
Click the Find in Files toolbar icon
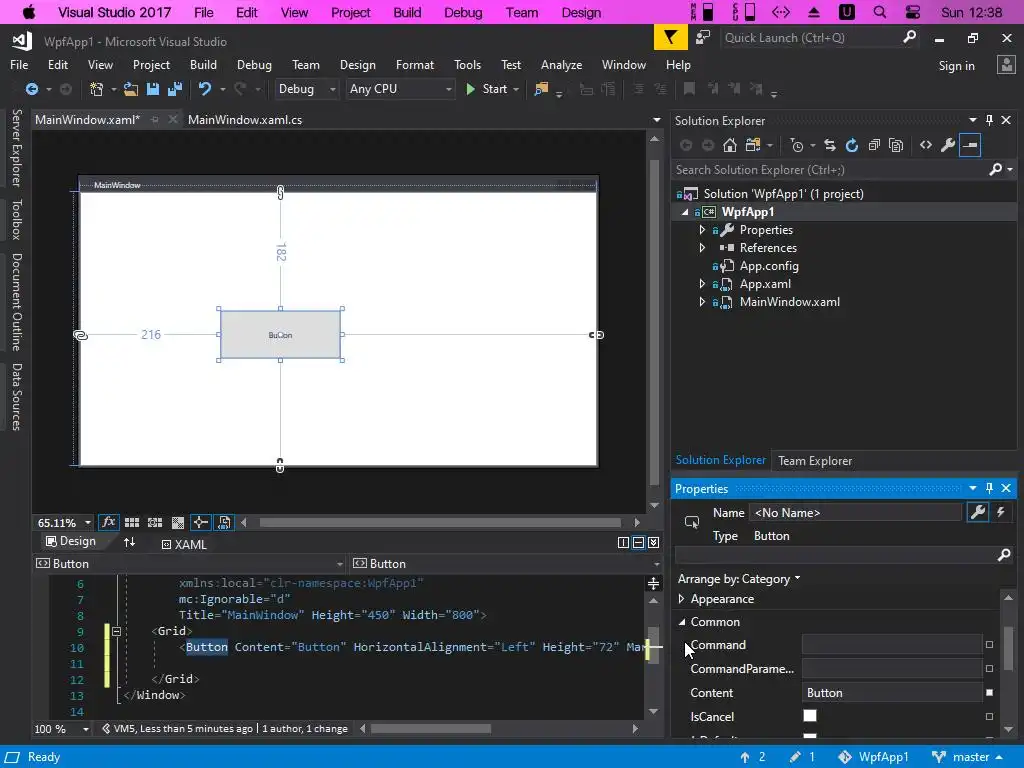(x=541, y=89)
